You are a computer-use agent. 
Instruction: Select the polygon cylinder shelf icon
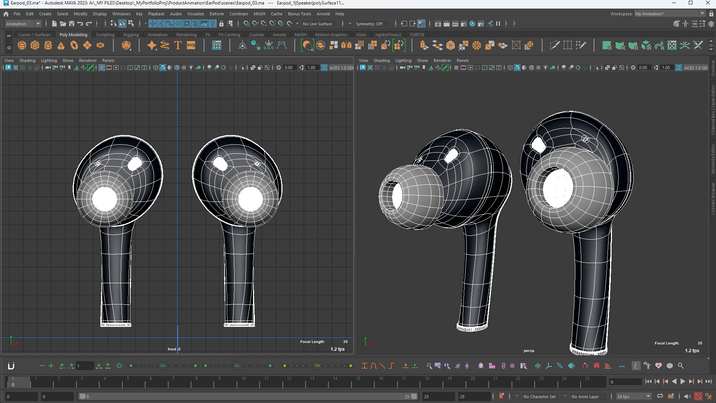(48, 45)
